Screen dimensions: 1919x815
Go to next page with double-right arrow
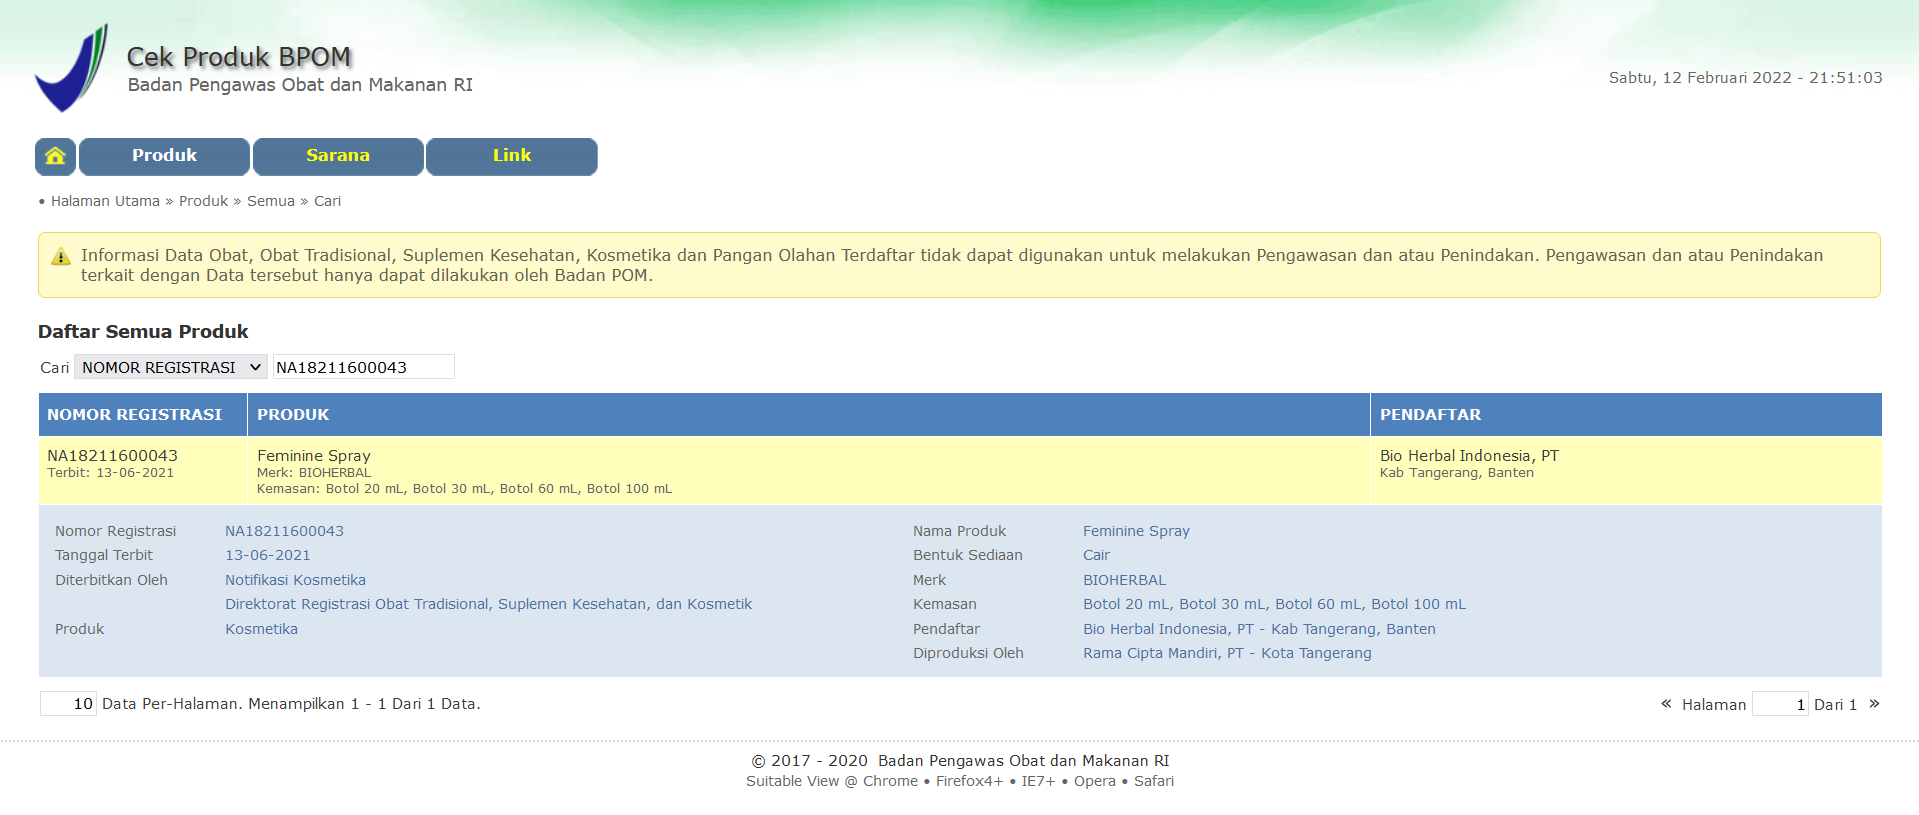point(1874,704)
